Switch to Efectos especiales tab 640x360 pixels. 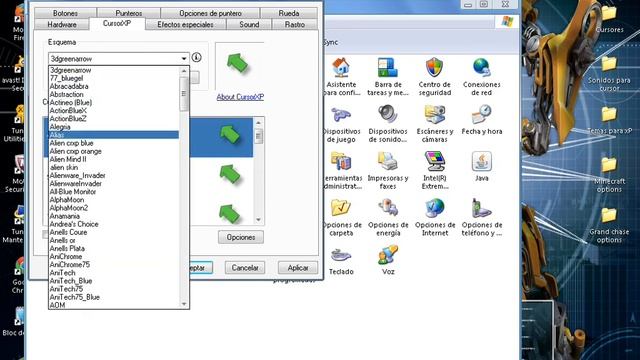(x=185, y=24)
